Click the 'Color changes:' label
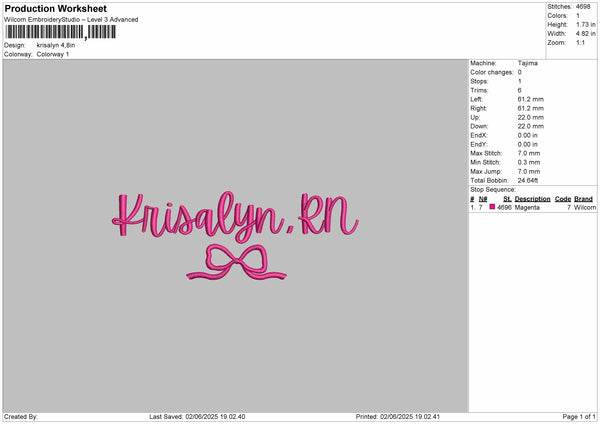Screen dimensions: 600x424 (492, 72)
